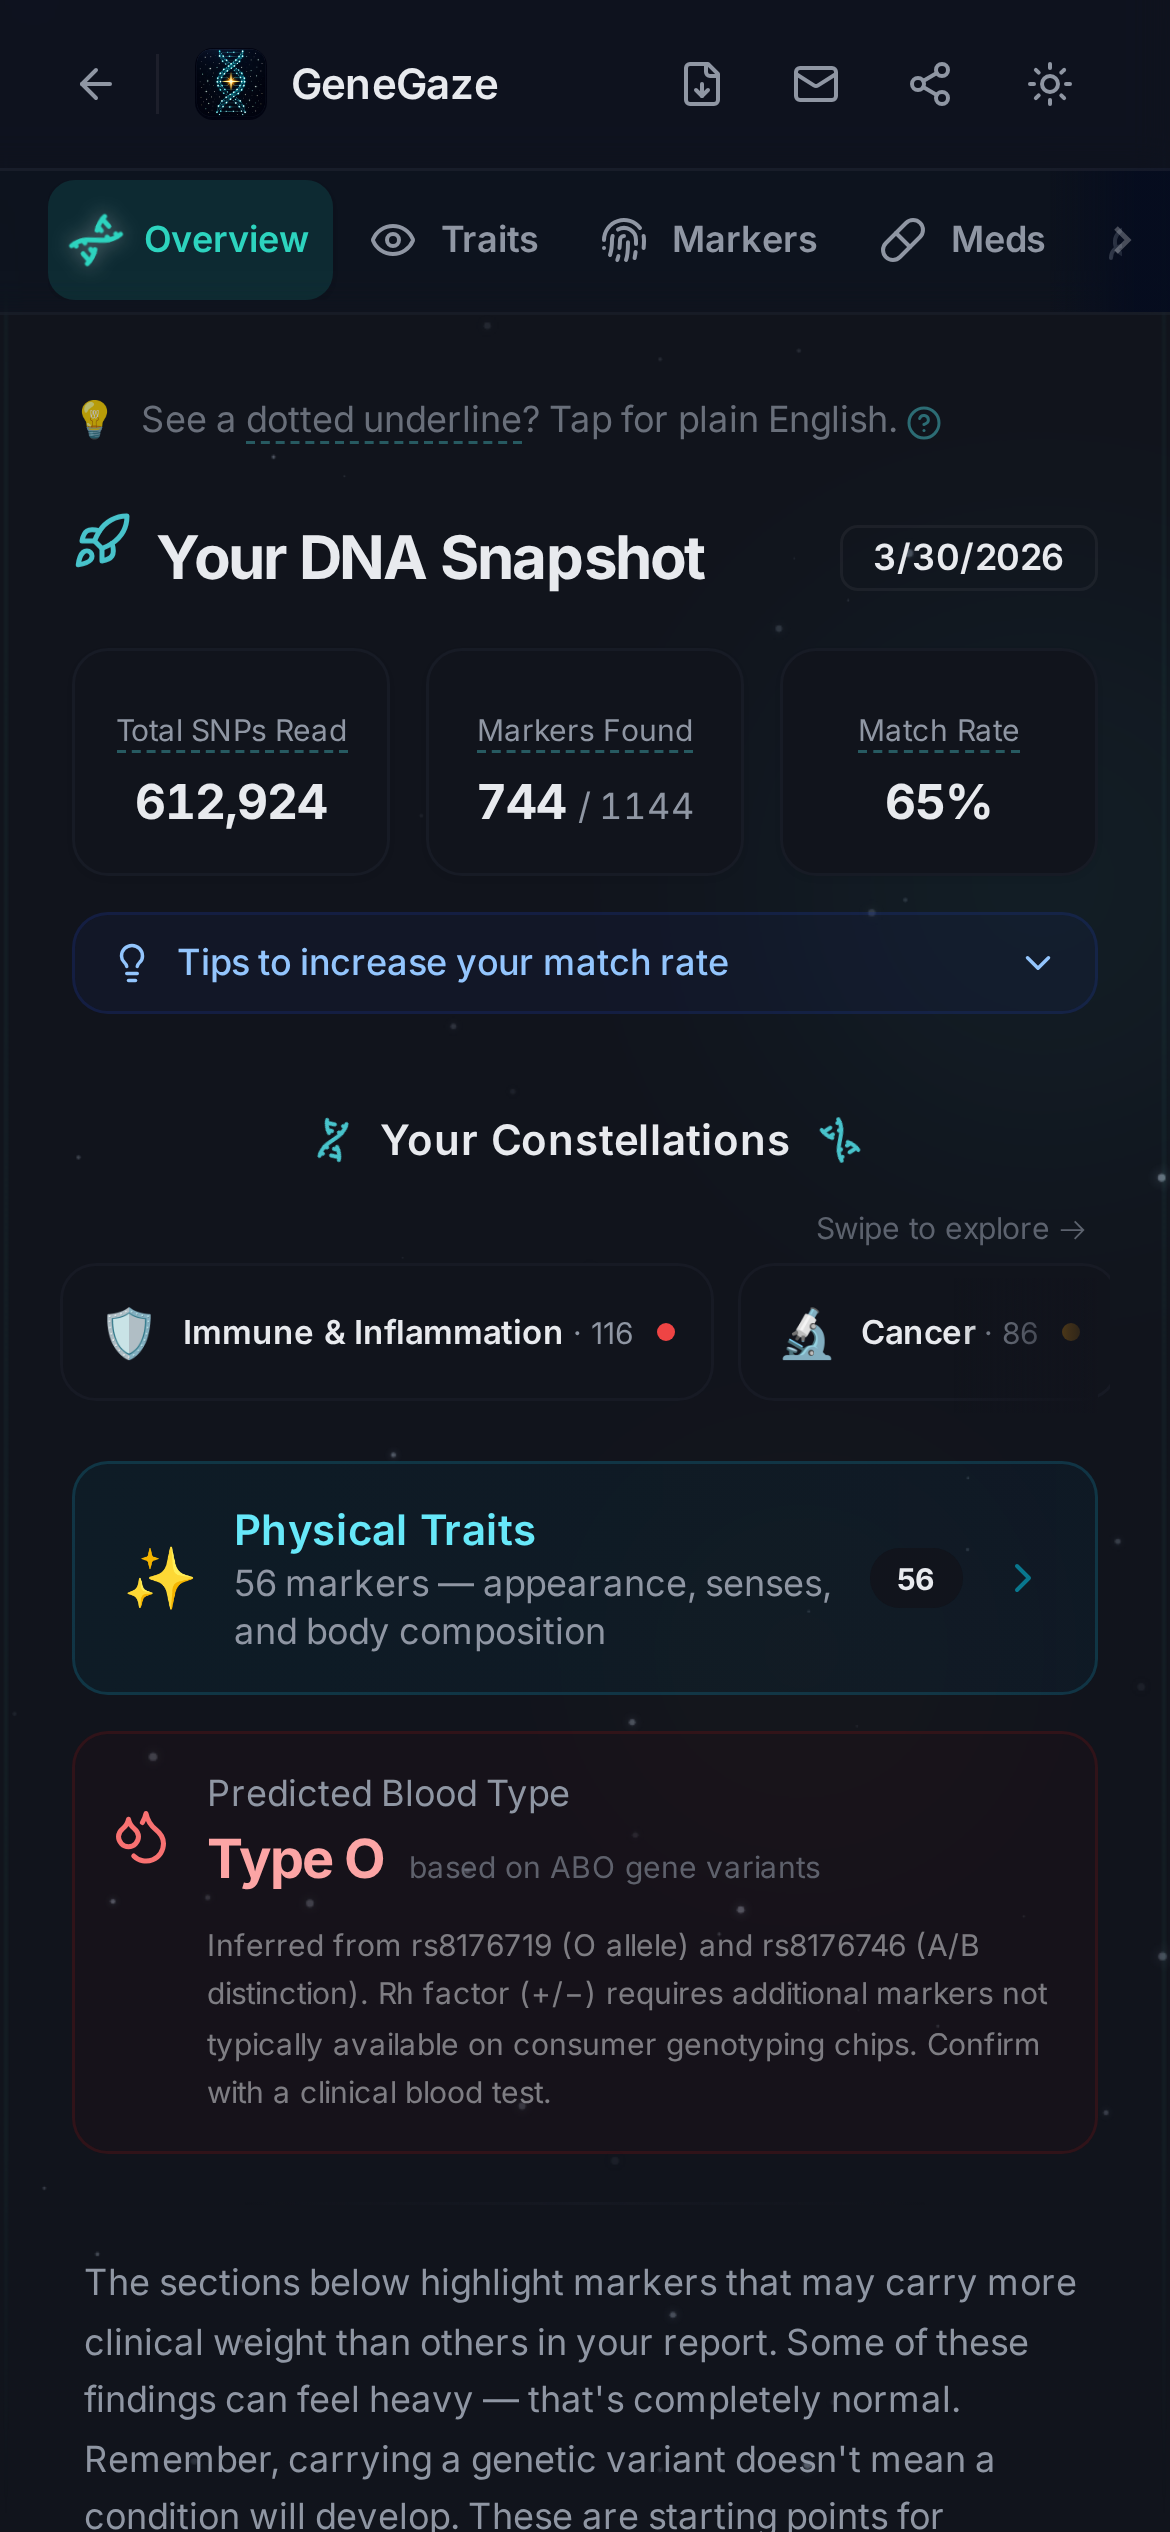1170x2532 pixels.
Task: Open the report download icon
Action: [x=703, y=84]
